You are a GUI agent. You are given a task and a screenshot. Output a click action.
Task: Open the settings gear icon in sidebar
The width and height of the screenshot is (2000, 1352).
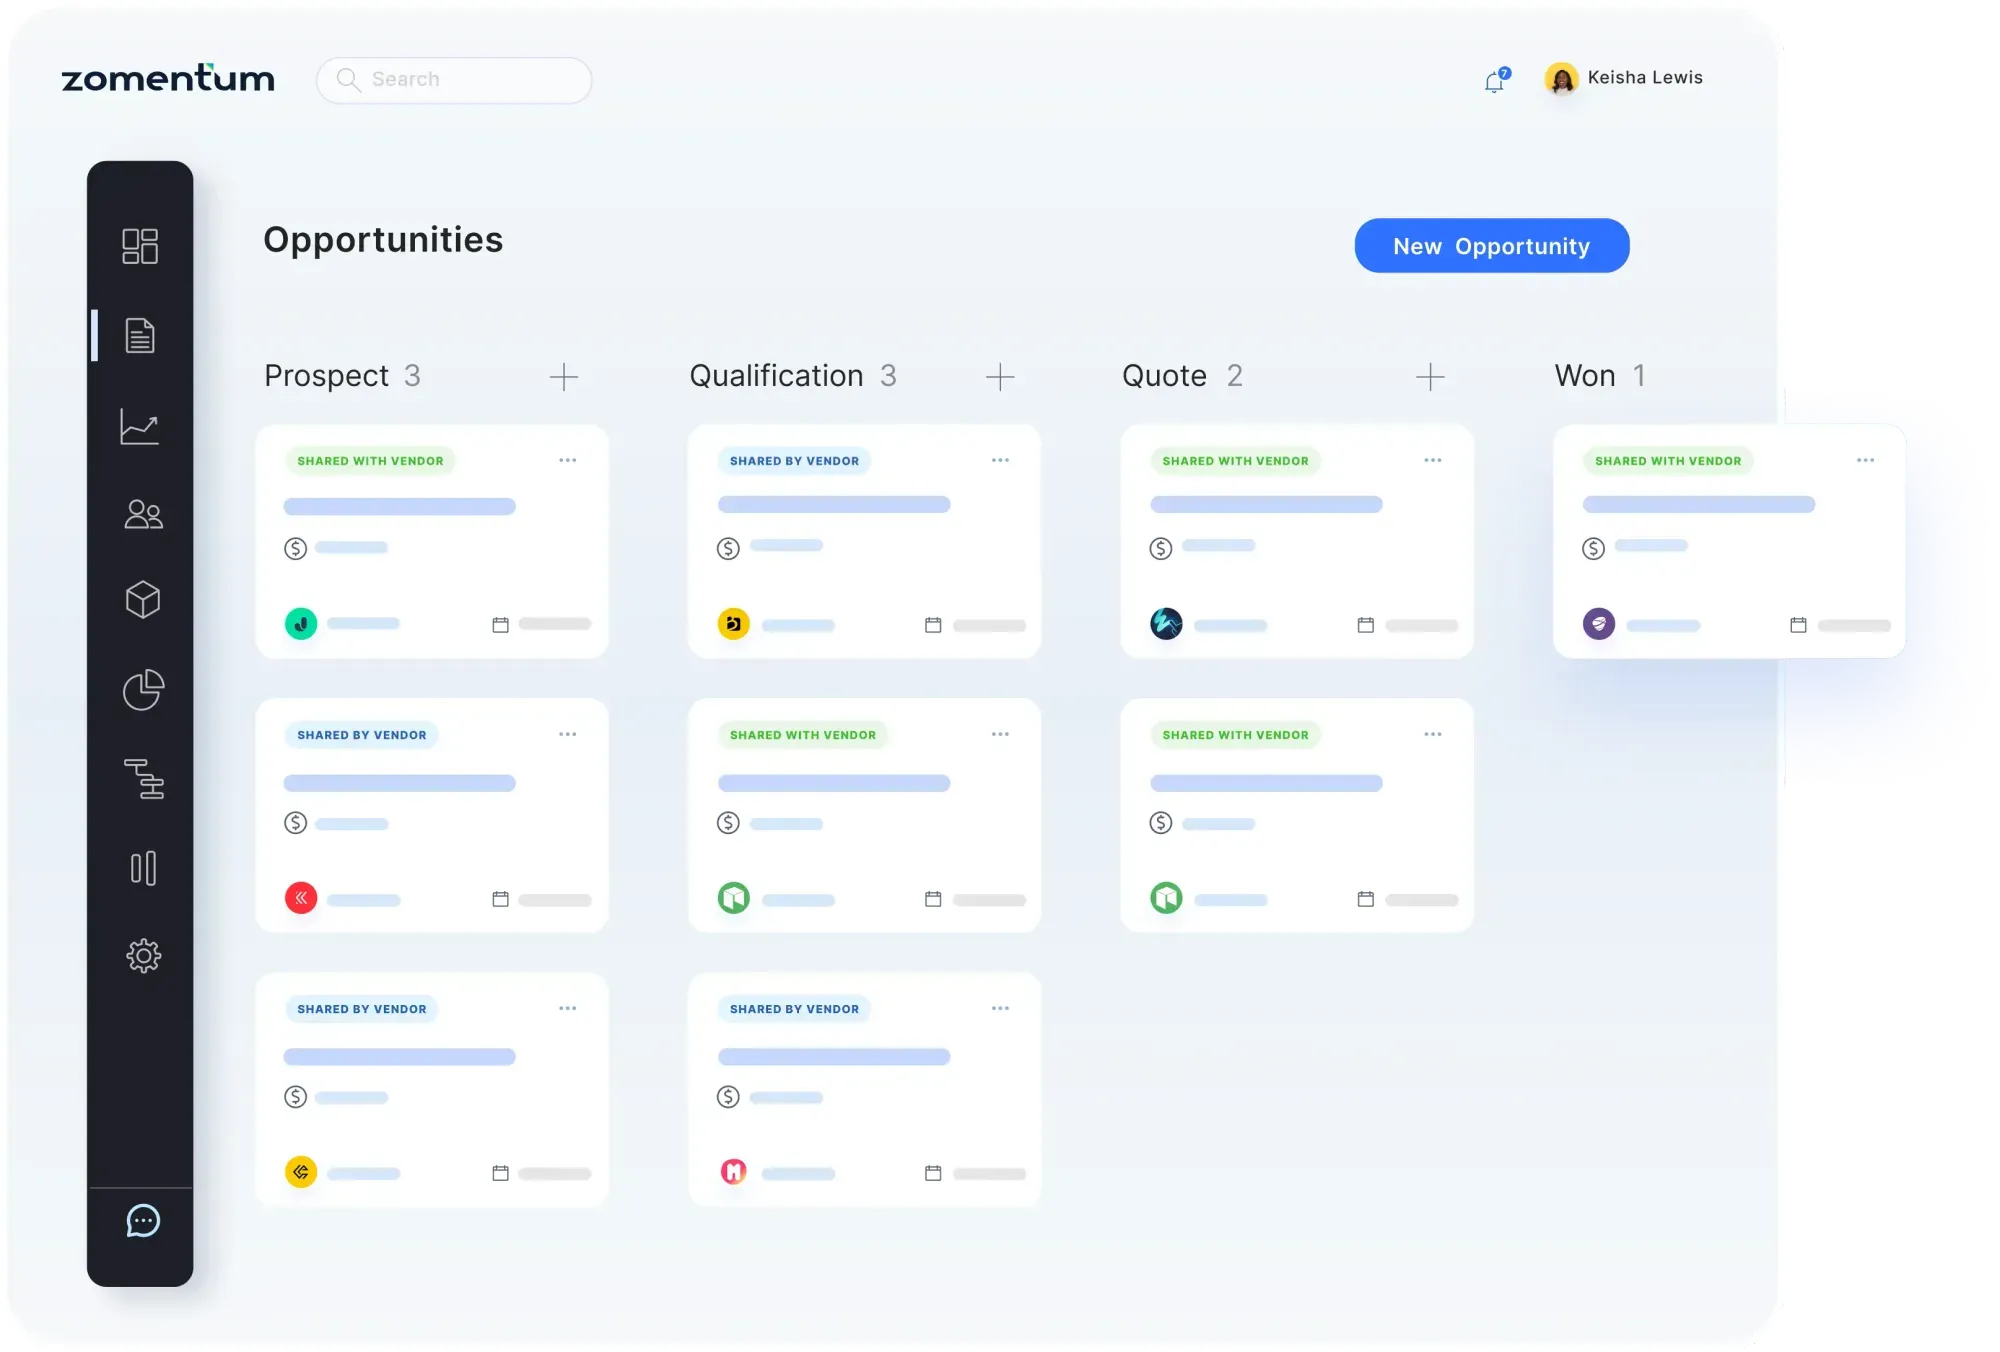pyautogui.click(x=143, y=956)
